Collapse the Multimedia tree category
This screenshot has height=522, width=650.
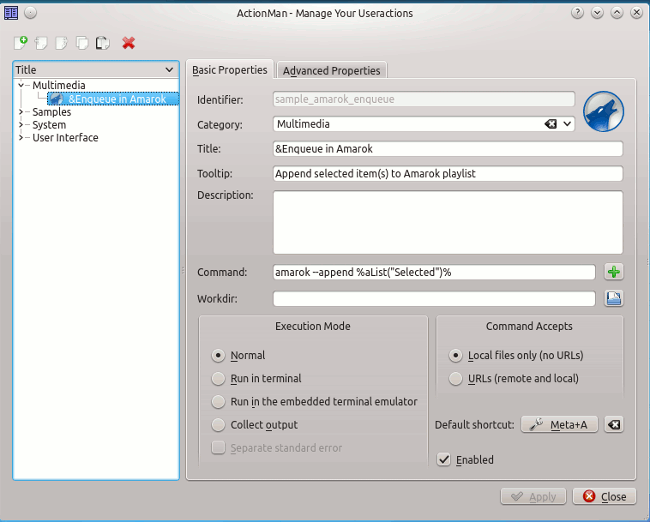click(21, 85)
